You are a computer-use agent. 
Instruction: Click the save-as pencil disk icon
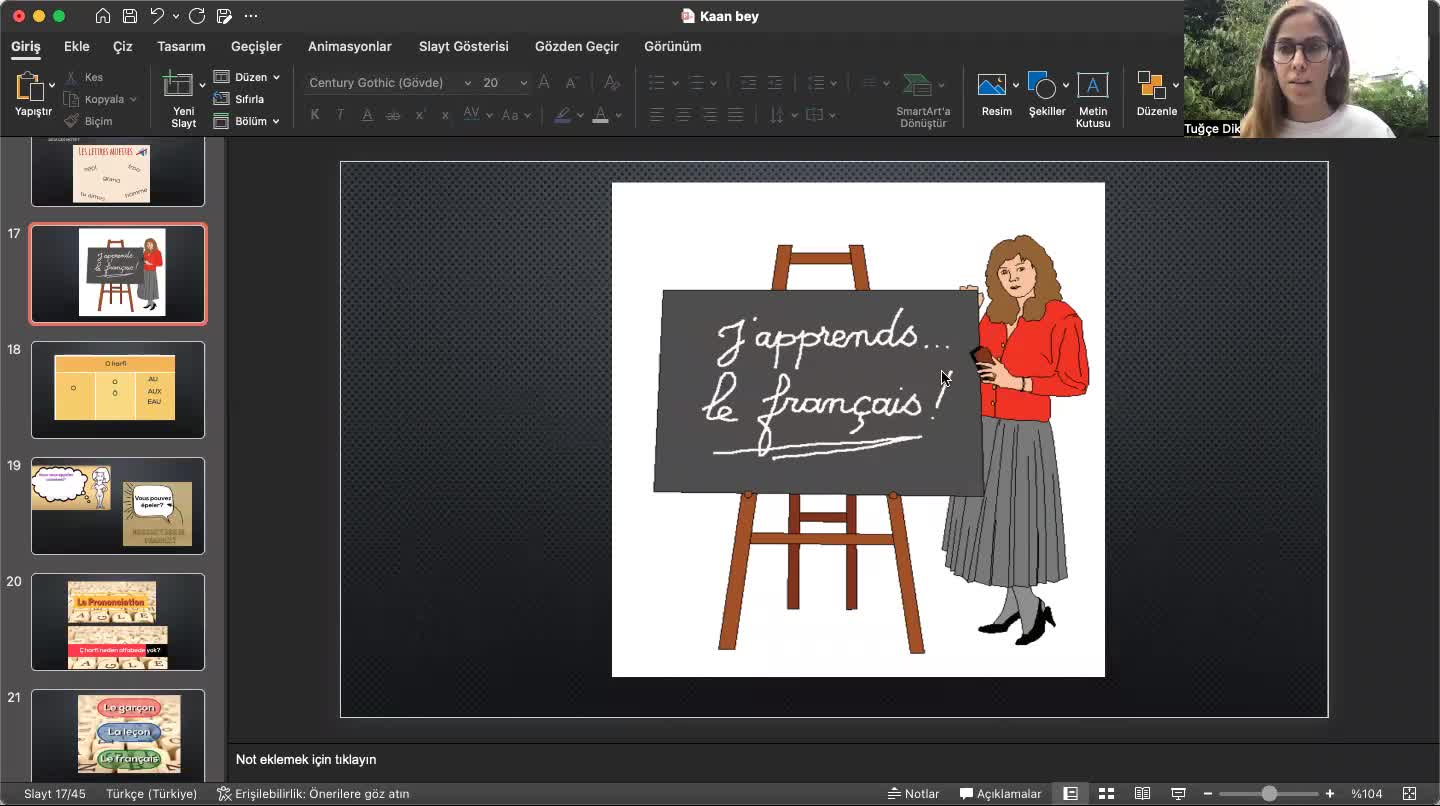click(224, 16)
